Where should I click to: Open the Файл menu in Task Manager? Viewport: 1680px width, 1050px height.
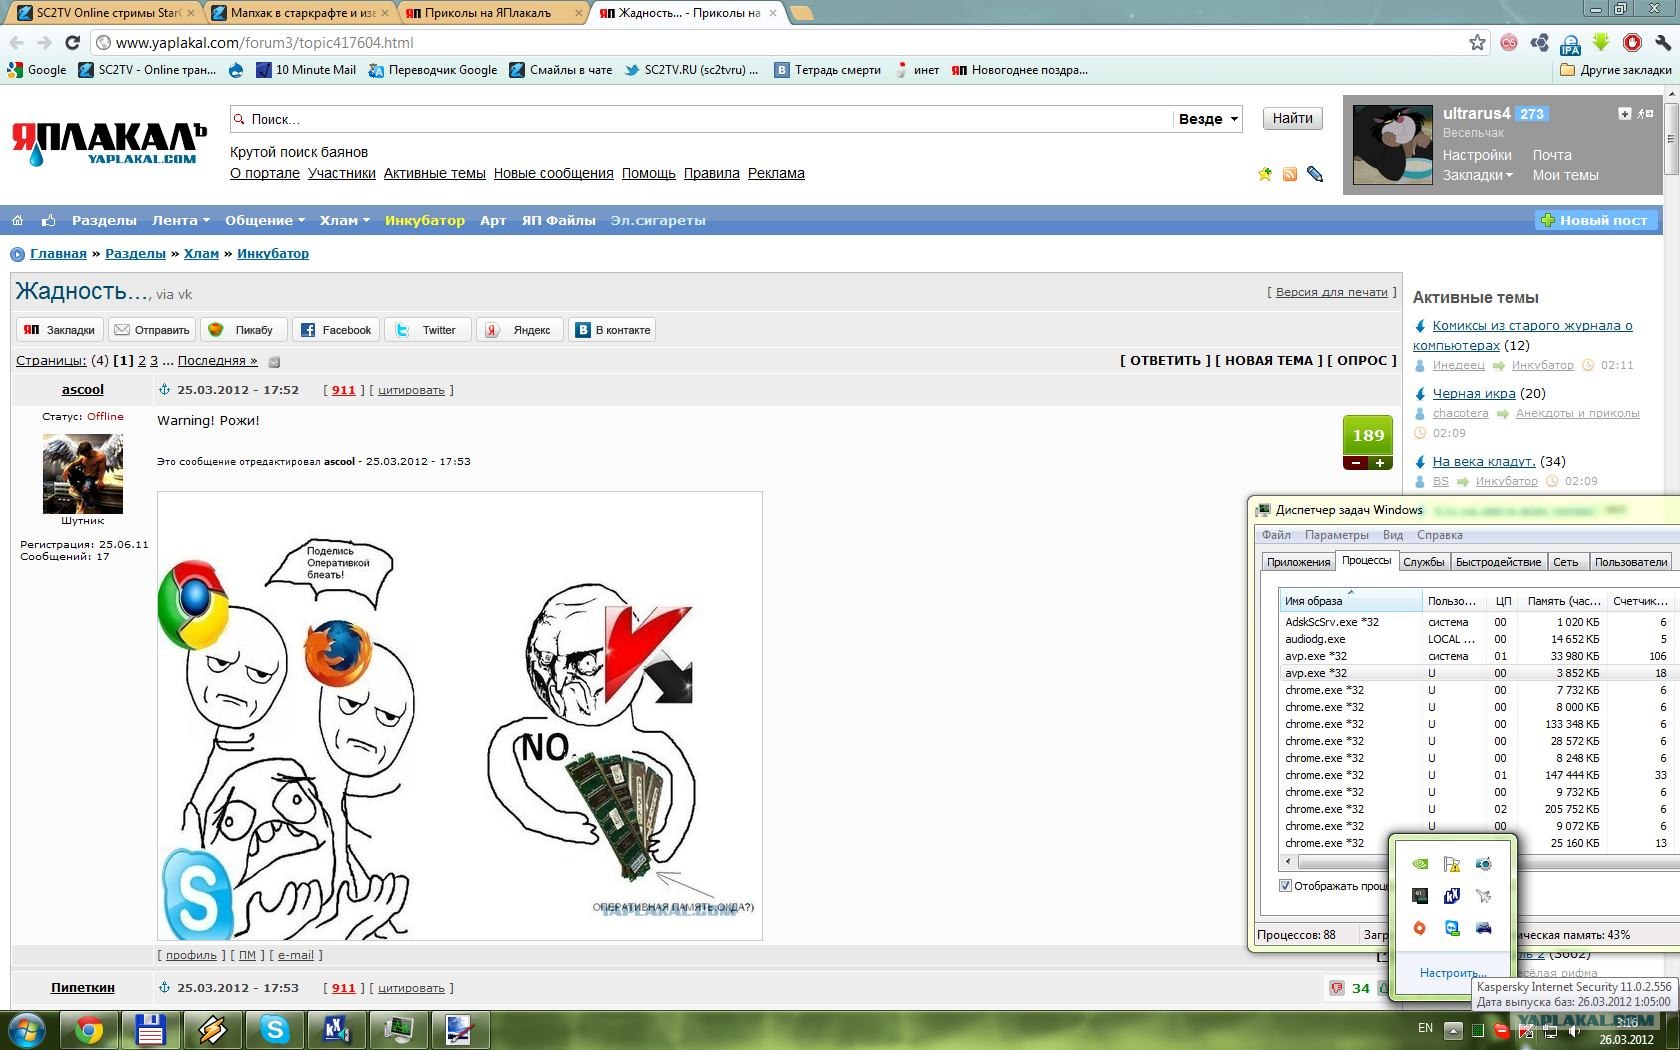1276,535
